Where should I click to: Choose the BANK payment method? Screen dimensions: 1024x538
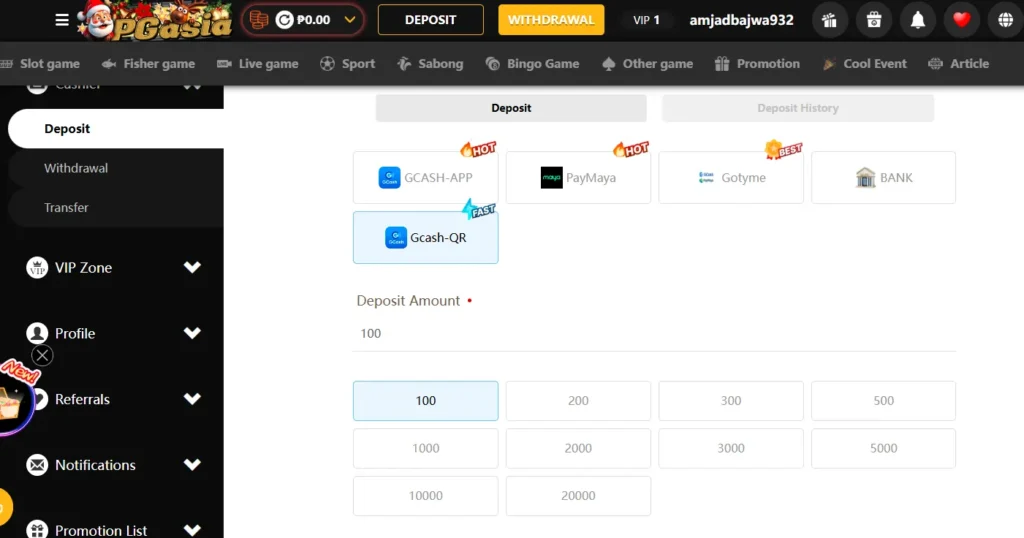tap(884, 178)
